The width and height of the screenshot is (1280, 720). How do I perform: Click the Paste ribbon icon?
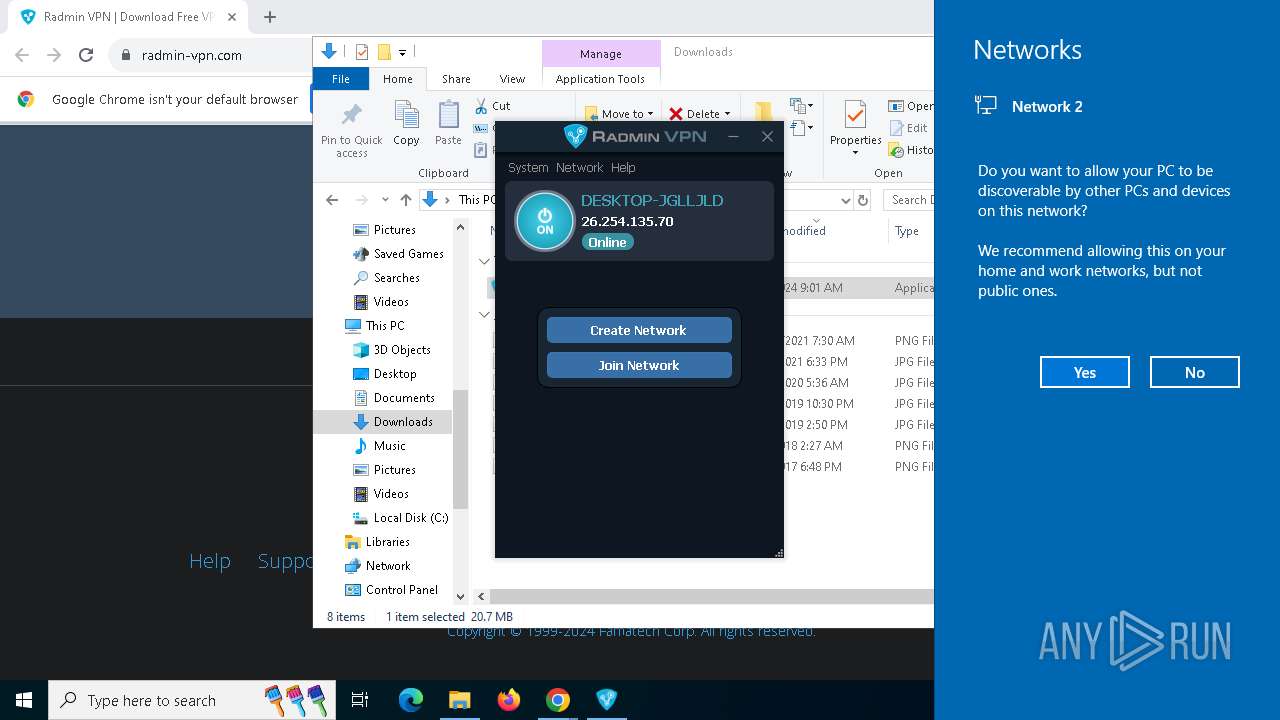pyautogui.click(x=448, y=114)
